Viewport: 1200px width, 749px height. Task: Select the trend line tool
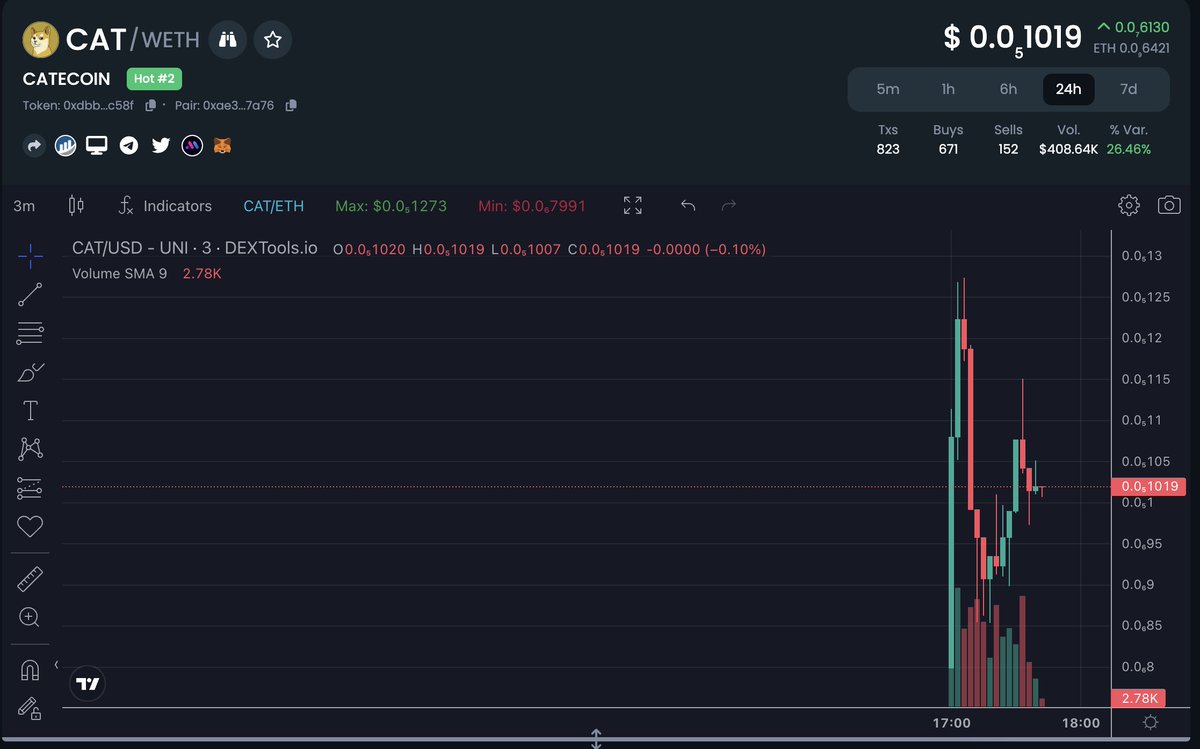(30, 294)
